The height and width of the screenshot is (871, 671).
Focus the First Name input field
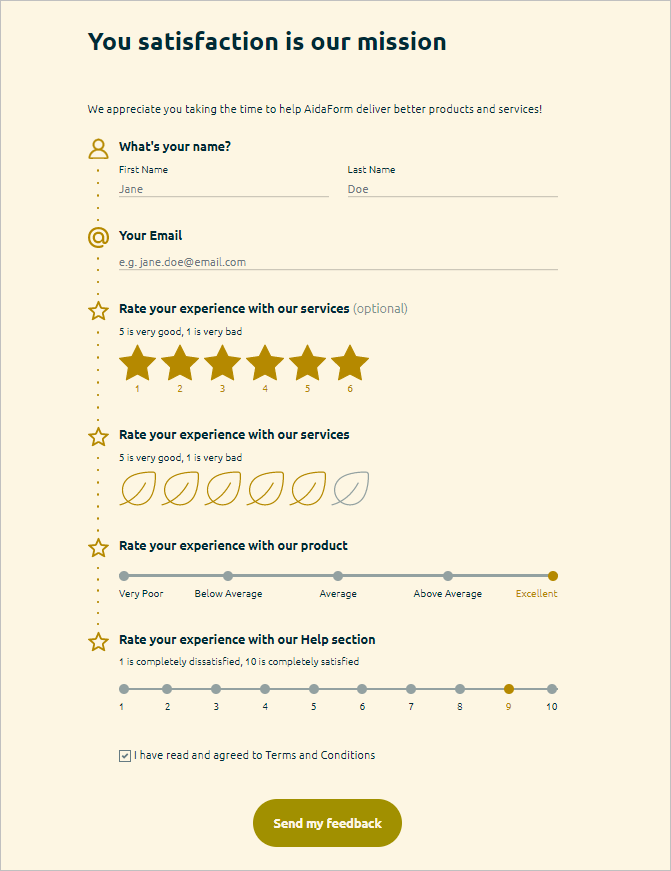[223, 188]
